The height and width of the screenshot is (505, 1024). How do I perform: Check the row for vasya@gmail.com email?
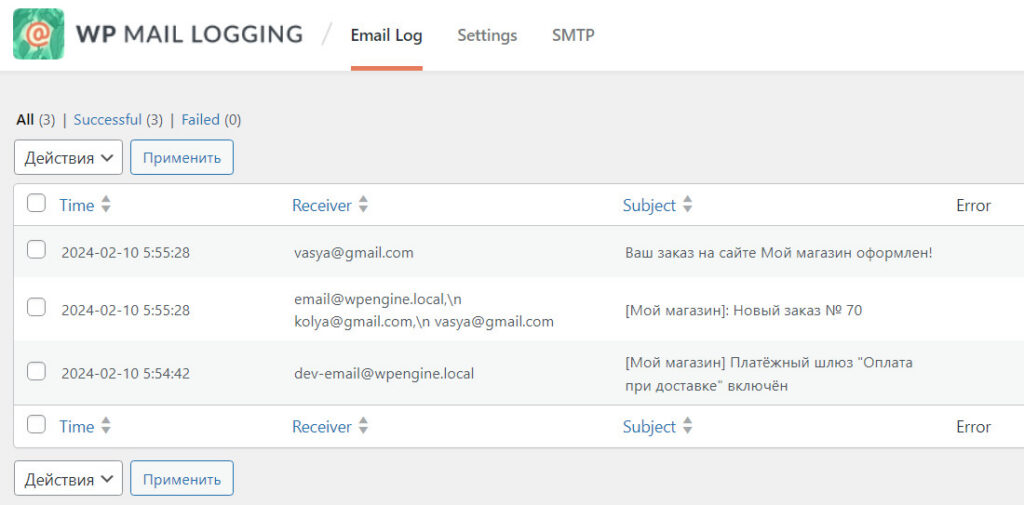[36, 251]
